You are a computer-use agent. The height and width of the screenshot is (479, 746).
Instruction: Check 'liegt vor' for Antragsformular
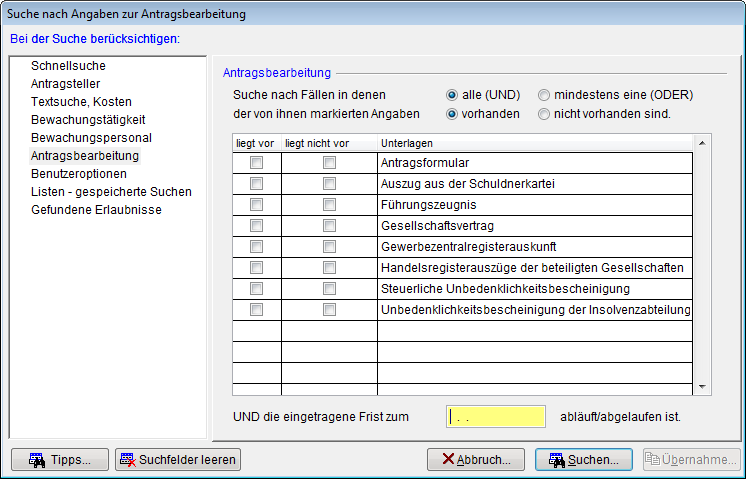pyautogui.click(x=257, y=162)
